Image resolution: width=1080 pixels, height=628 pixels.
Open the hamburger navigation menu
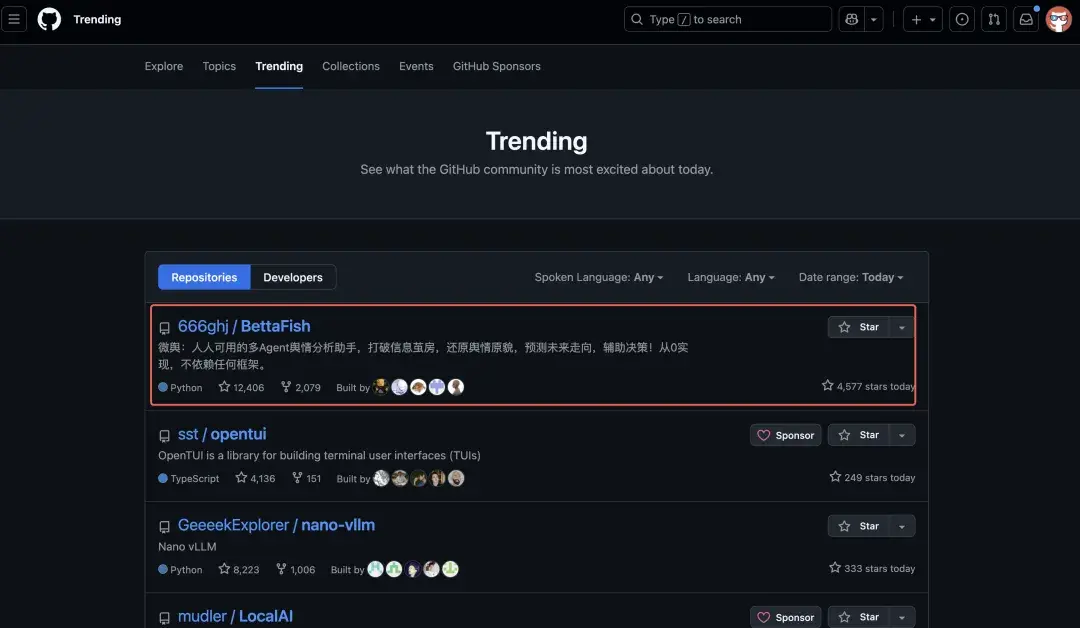tap(14, 19)
